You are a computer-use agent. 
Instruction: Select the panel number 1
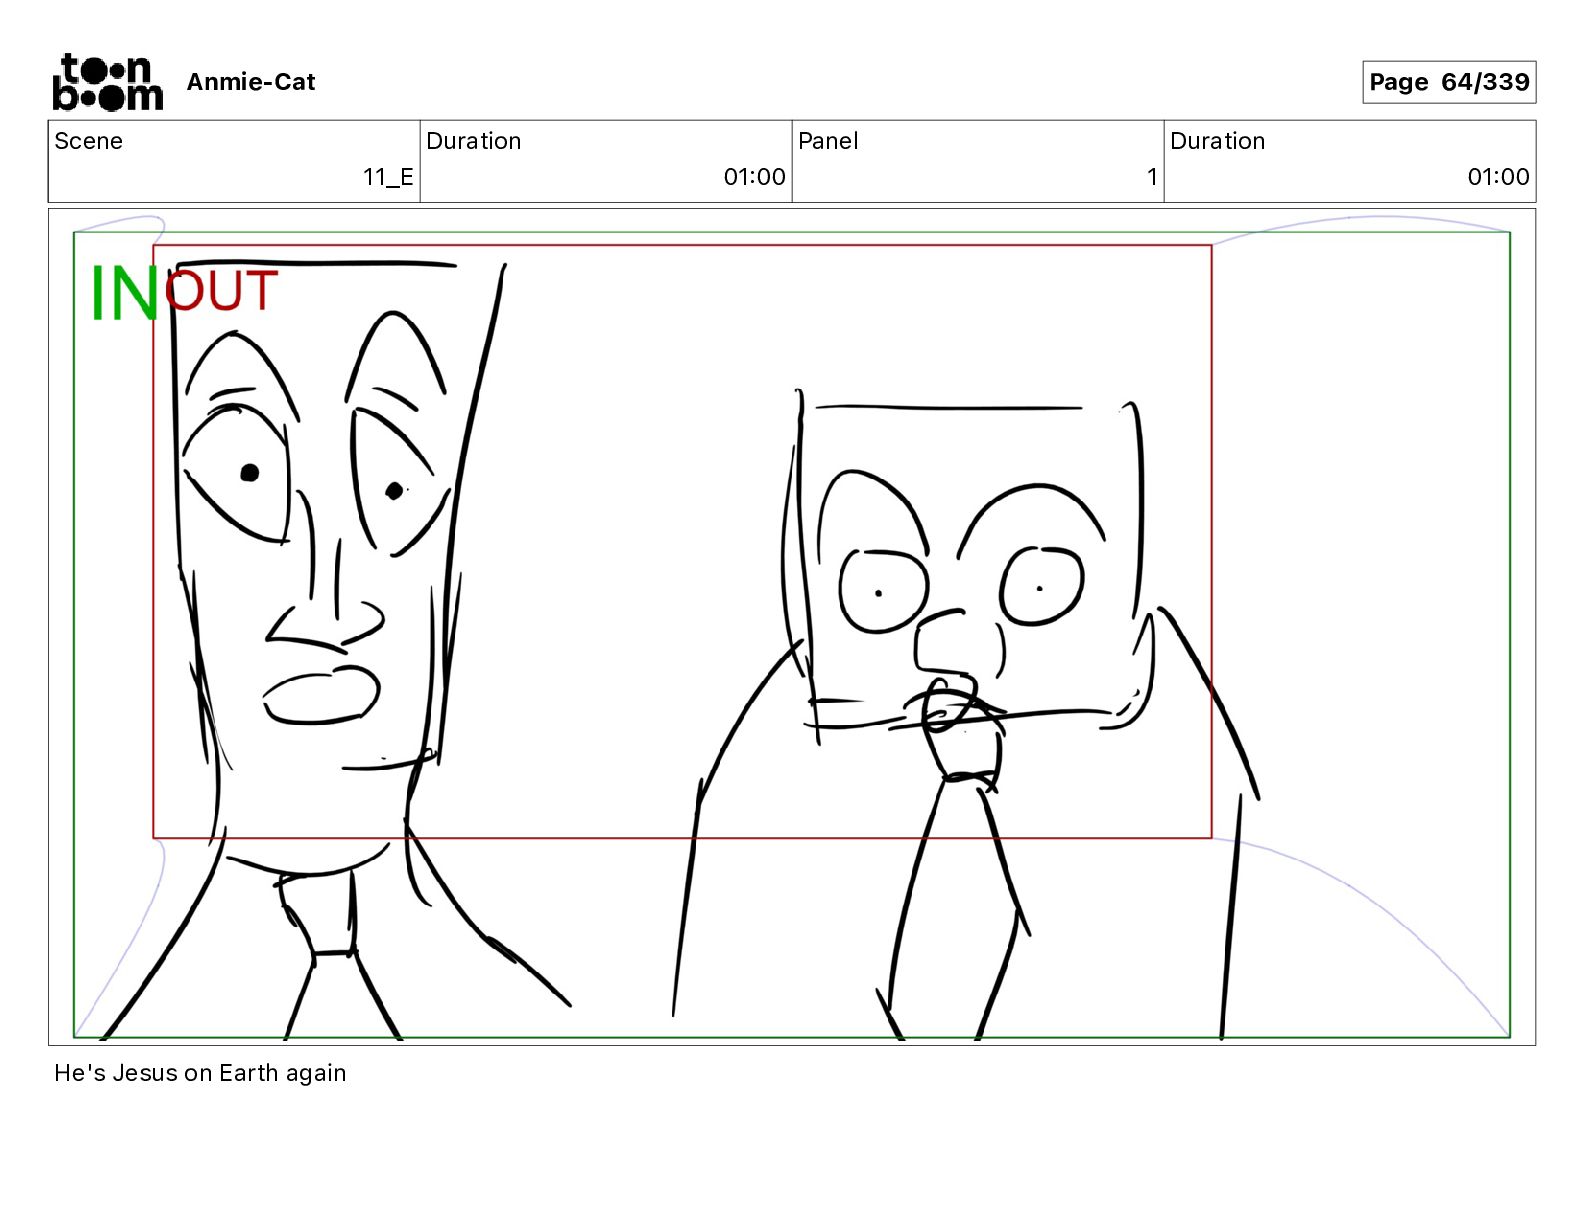[1152, 177]
